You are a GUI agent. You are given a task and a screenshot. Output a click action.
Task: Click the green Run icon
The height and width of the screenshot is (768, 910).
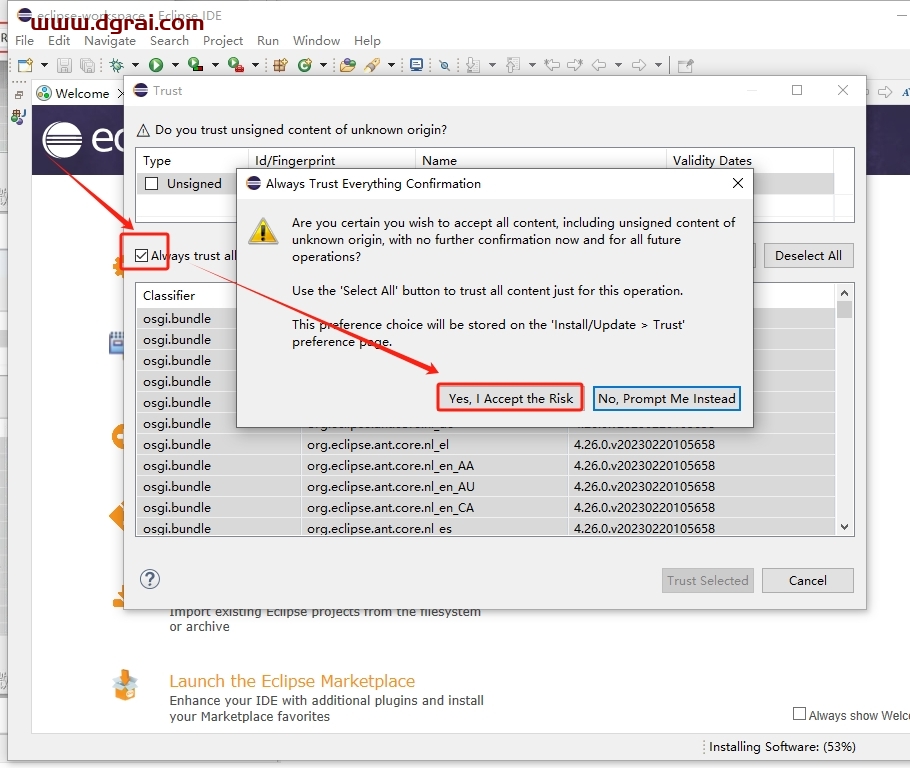tap(156, 65)
